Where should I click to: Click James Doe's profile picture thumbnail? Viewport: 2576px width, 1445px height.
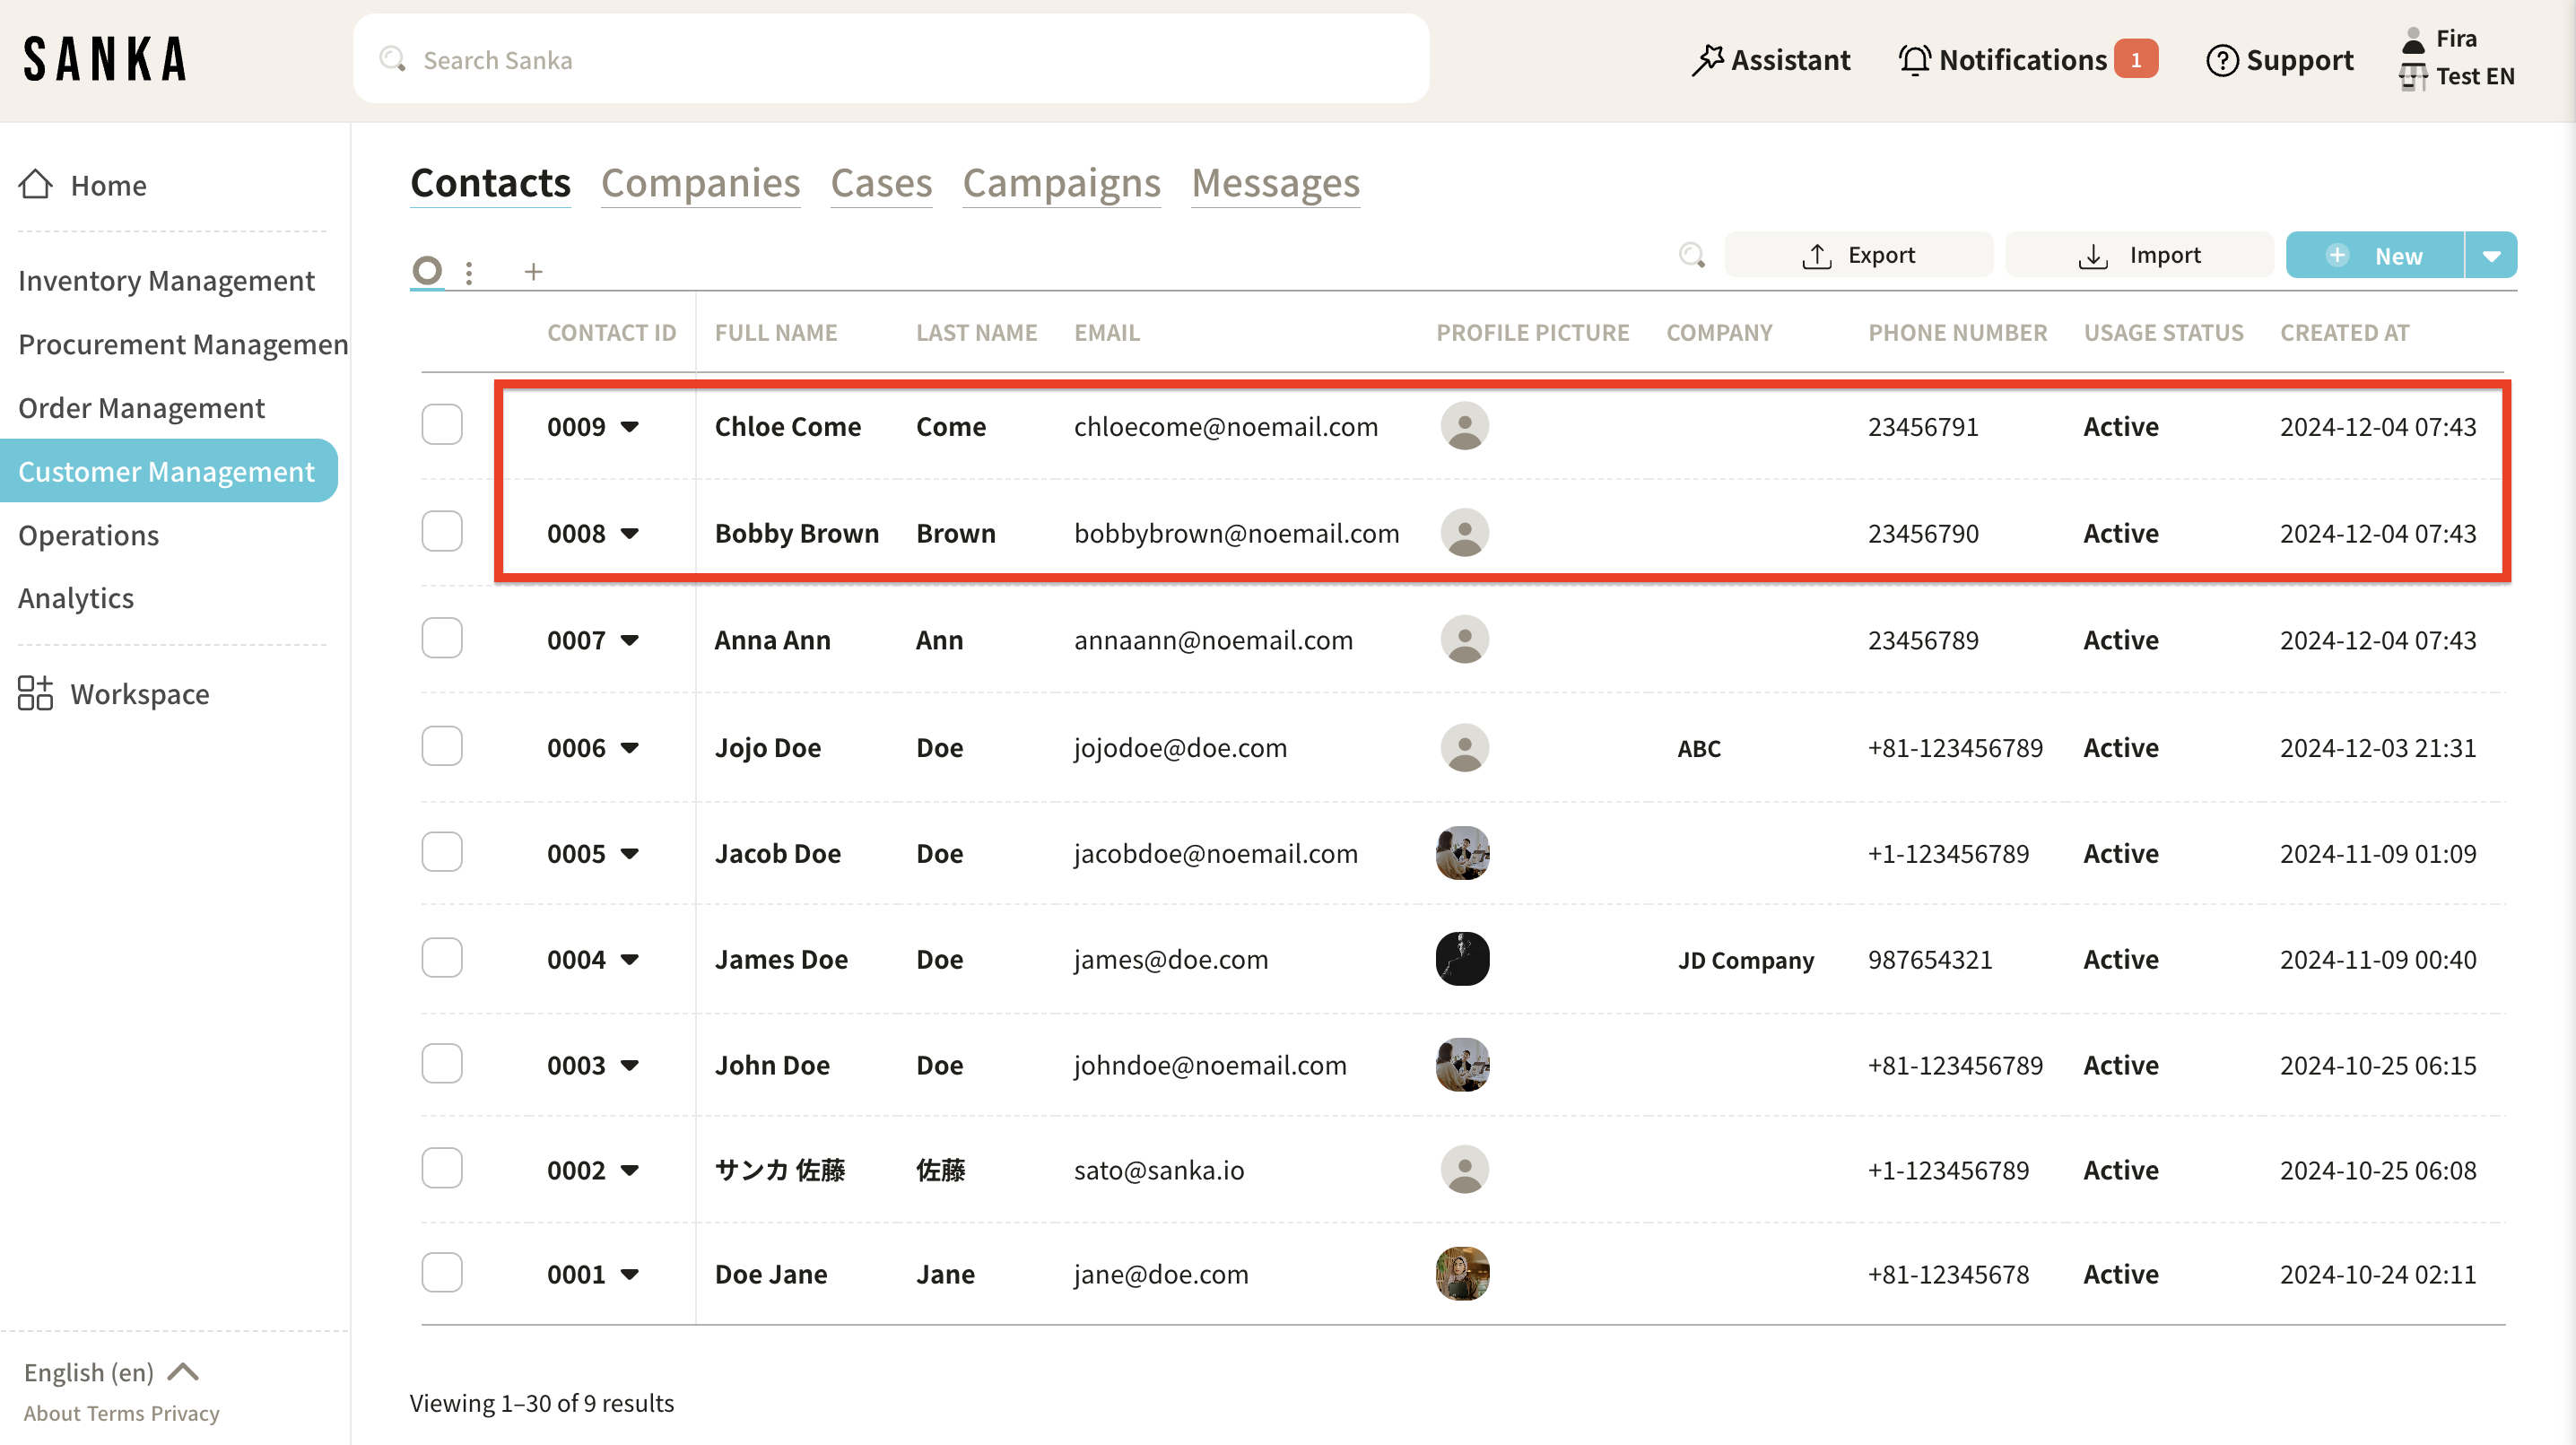click(x=1462, y=959)
